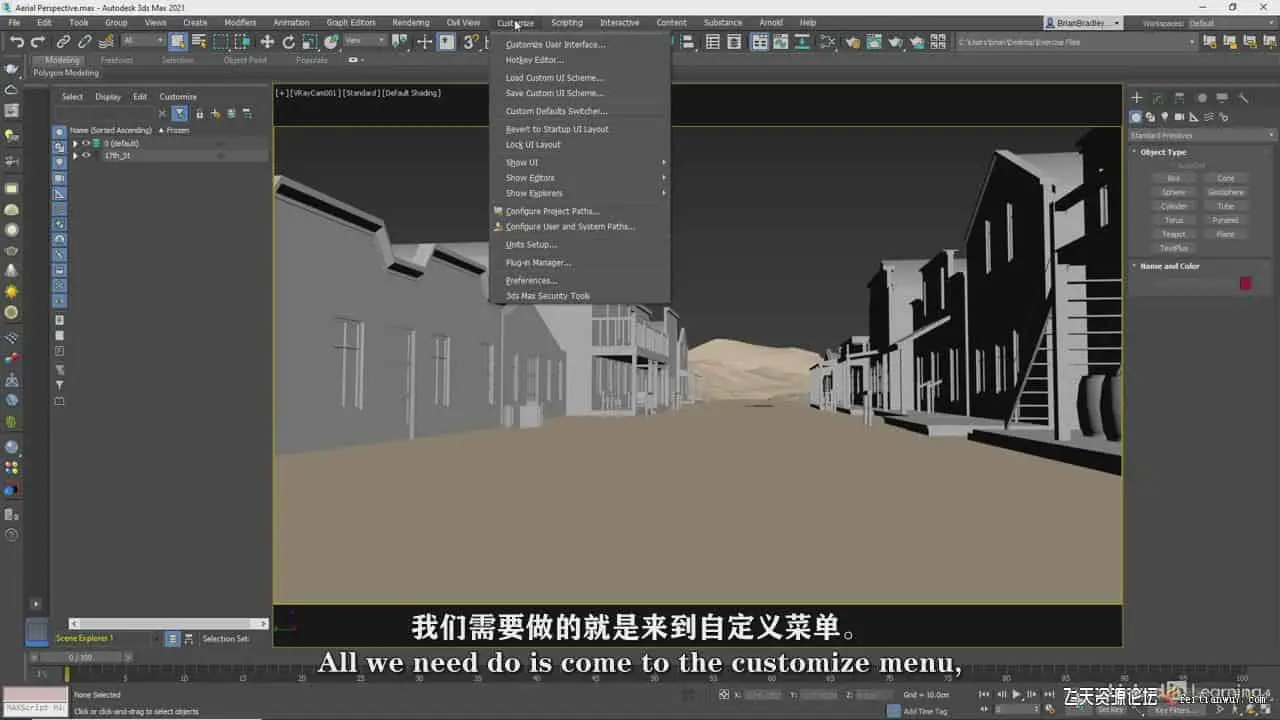Open the object color swatch
Viewport: 1280px width, 720px height.
coord(1246,283)
